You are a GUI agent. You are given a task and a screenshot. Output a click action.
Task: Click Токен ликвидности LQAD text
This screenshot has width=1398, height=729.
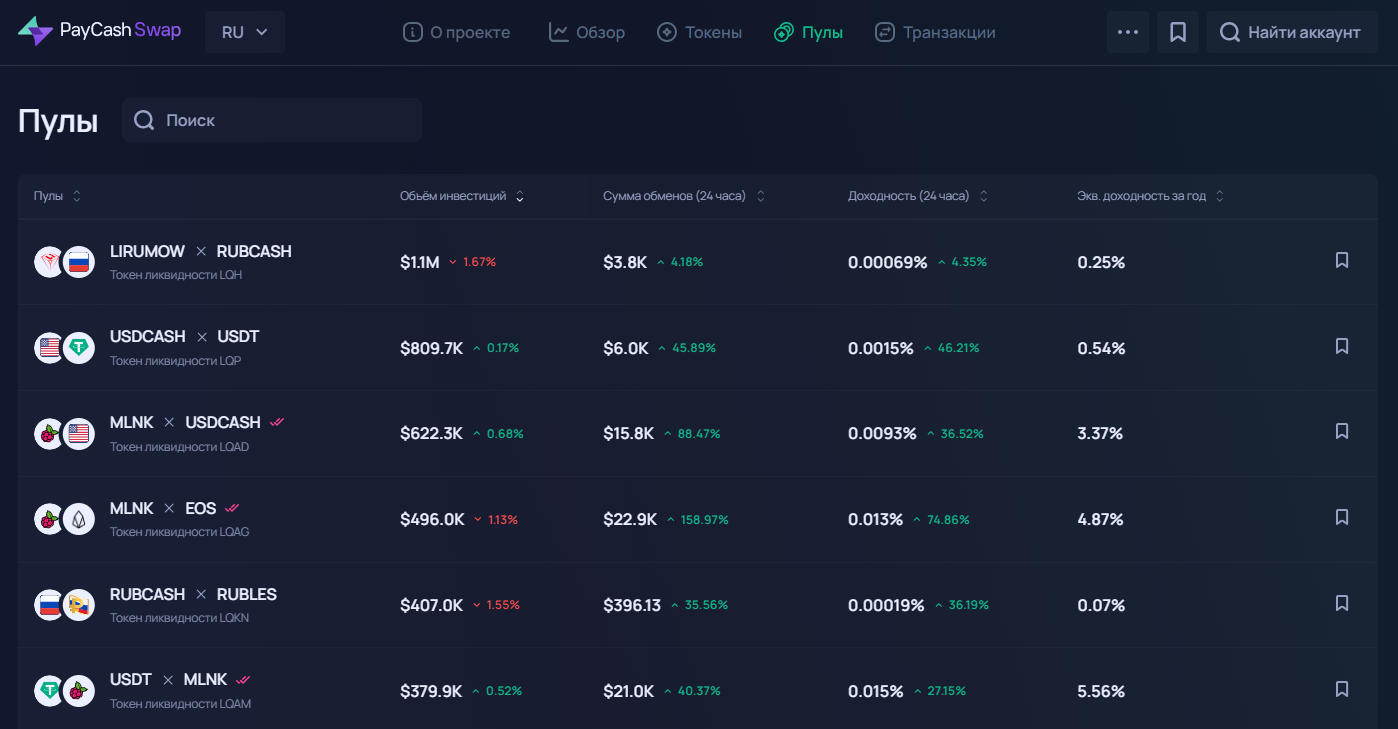coord(179,447)
